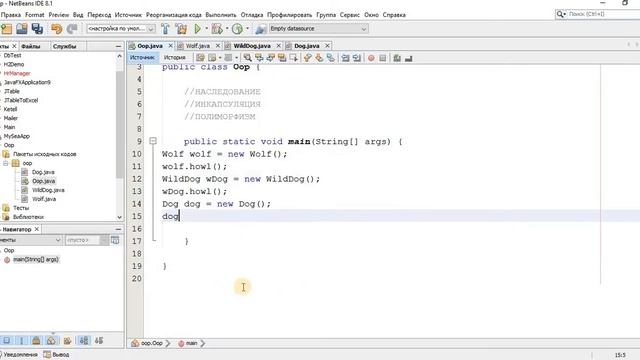Select the Dog.java editor tab
The height and width of the screenshot is (360, 640).
pos(307,46)
